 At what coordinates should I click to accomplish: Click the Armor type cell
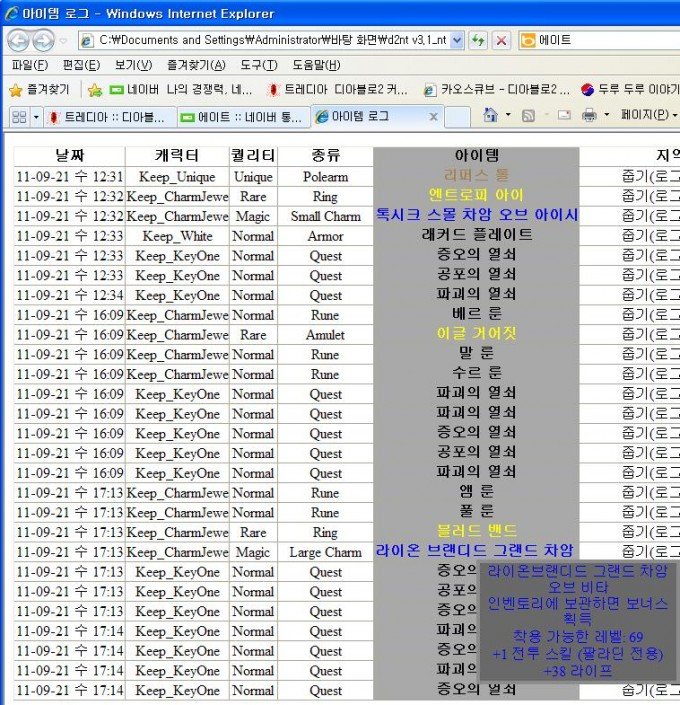325,236
